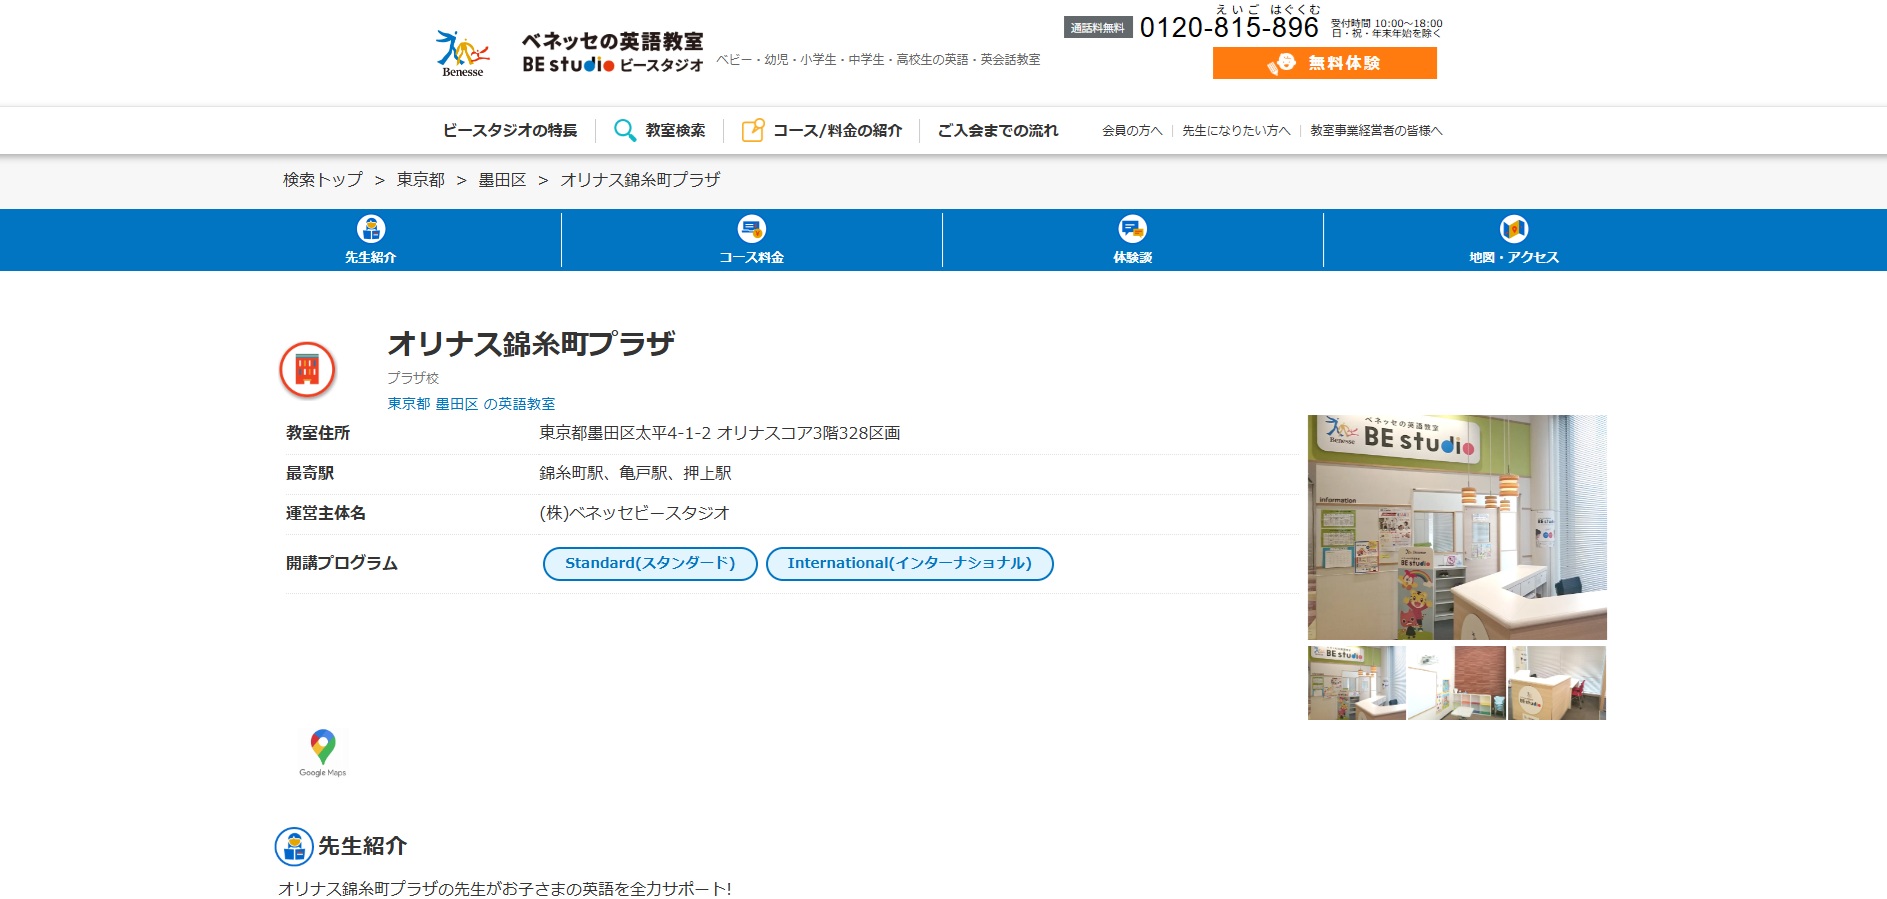Select the middle thumbnail with brick wall
The height and width of the screenshot is (899, 1887).
coord(1457,683)
